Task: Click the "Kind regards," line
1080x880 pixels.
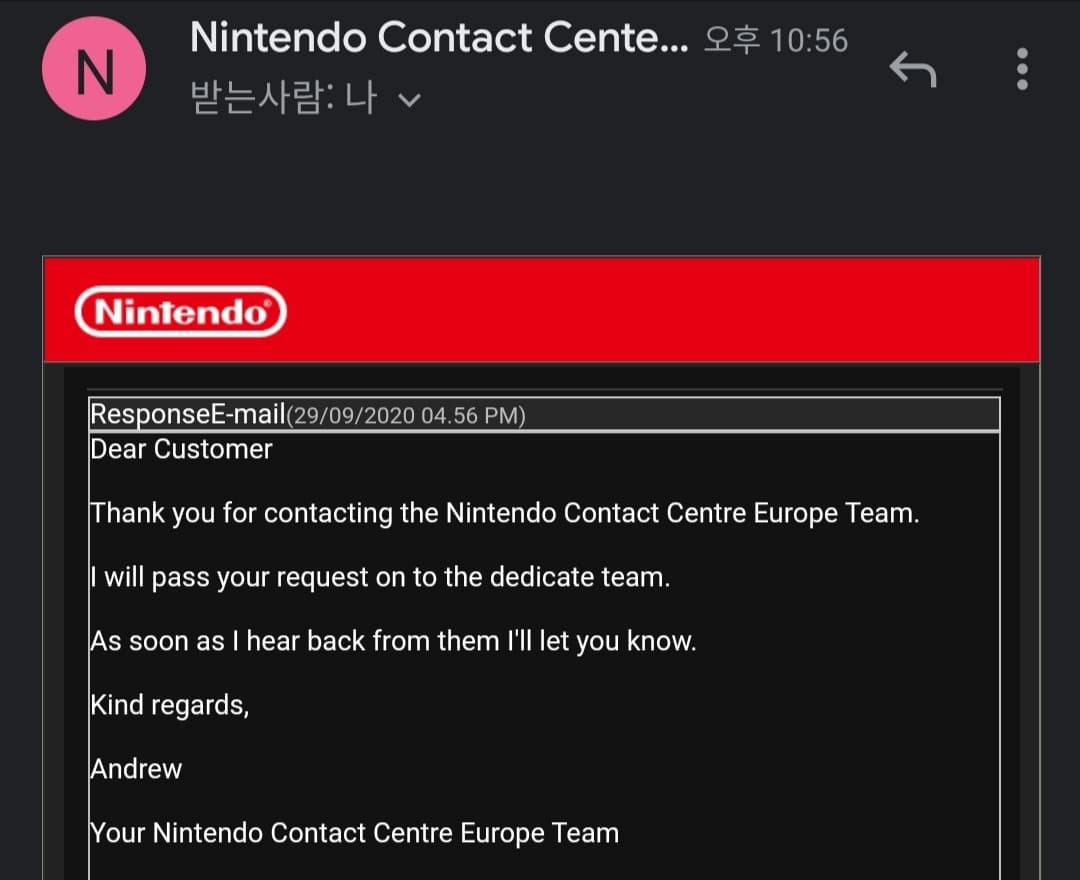Action: (169, 705)
